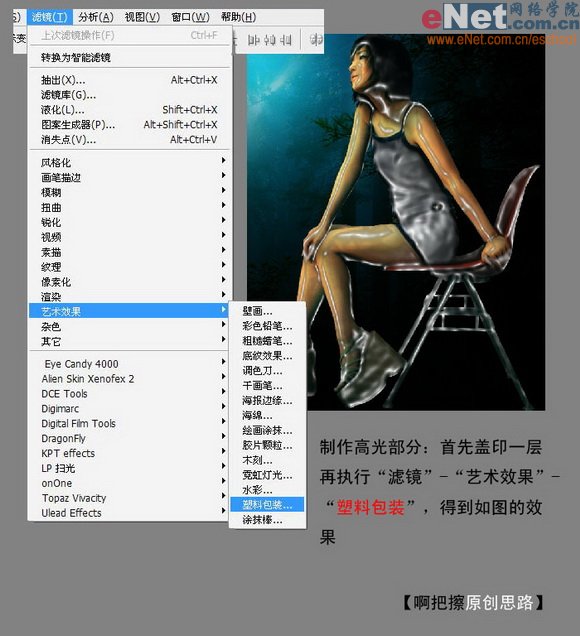The width and height of the screenshot is (580, 636).
Task: Open the 视图(V) menu
Action: point(142,17)
